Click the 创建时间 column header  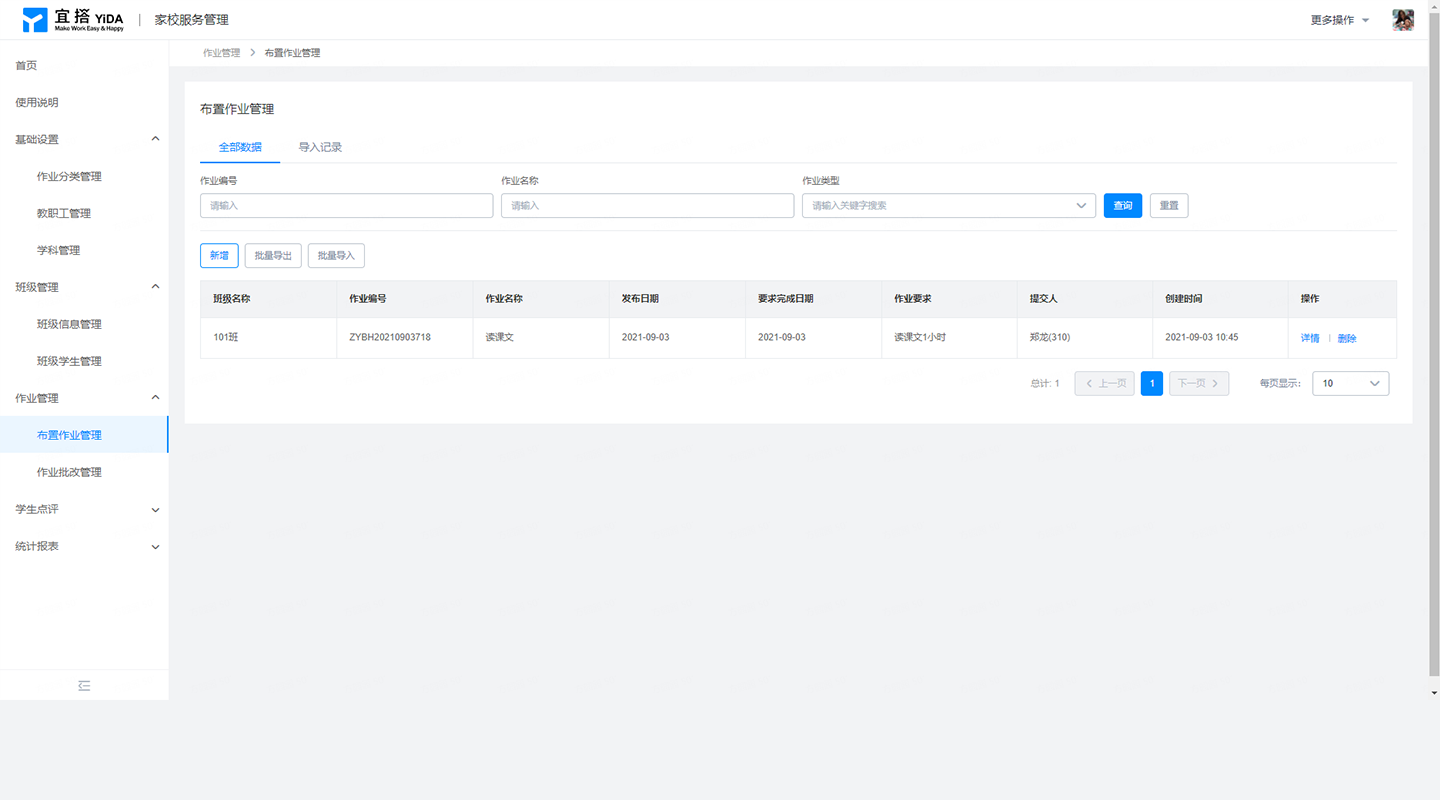point(1220,299)
